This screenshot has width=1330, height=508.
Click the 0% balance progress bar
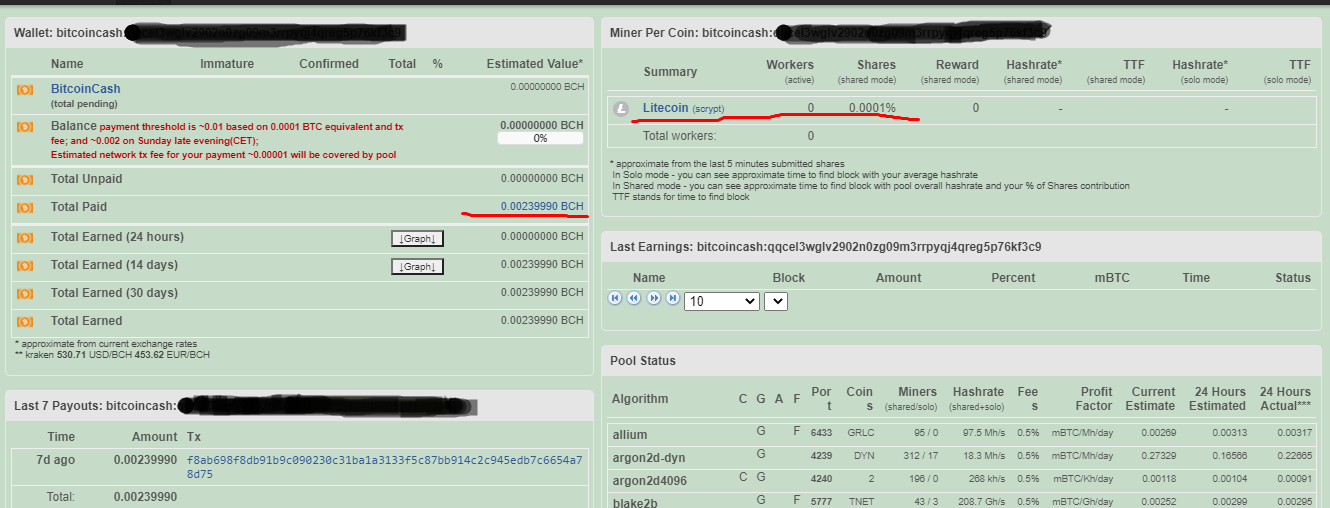(540, 138)
